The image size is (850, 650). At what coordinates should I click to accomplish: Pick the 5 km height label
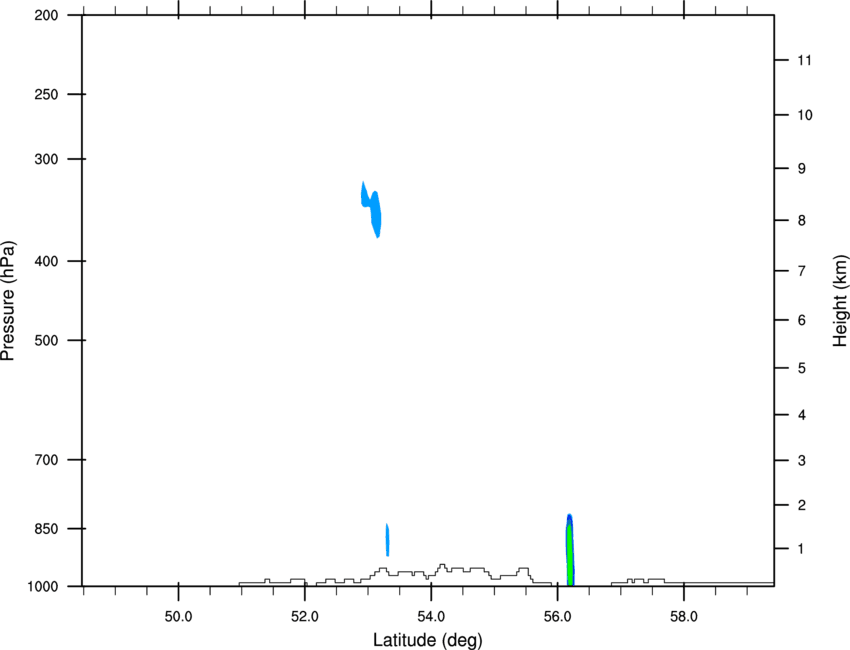tap(802, 368)
